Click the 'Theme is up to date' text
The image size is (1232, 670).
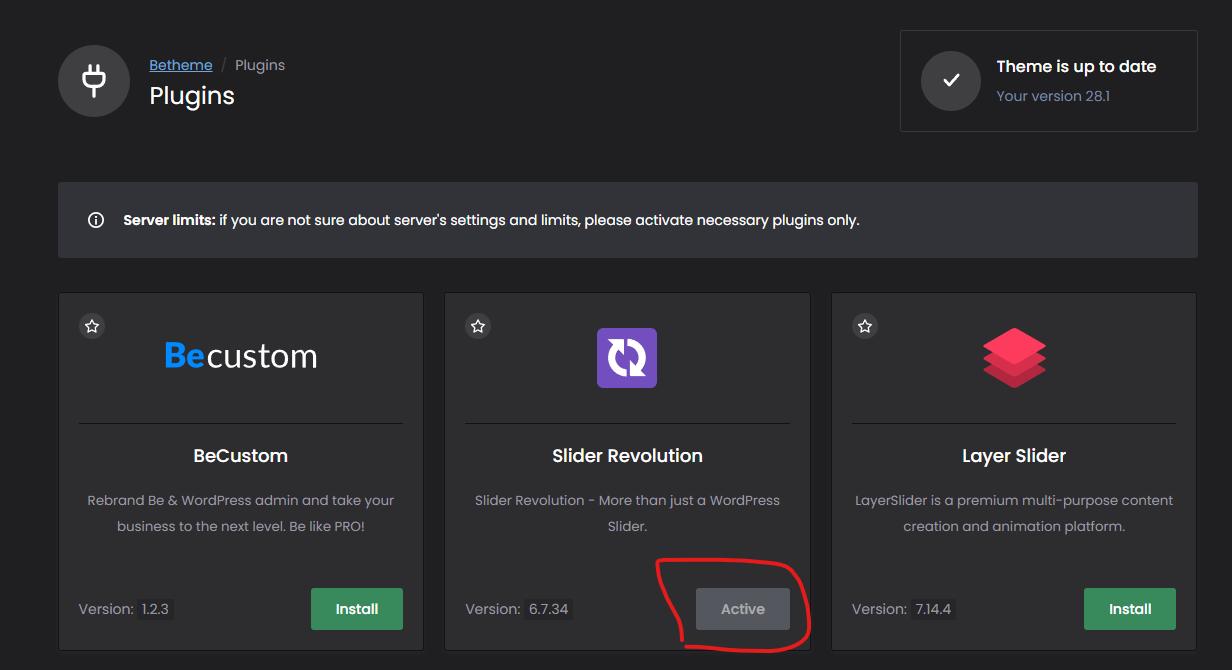coord(1076,67)
